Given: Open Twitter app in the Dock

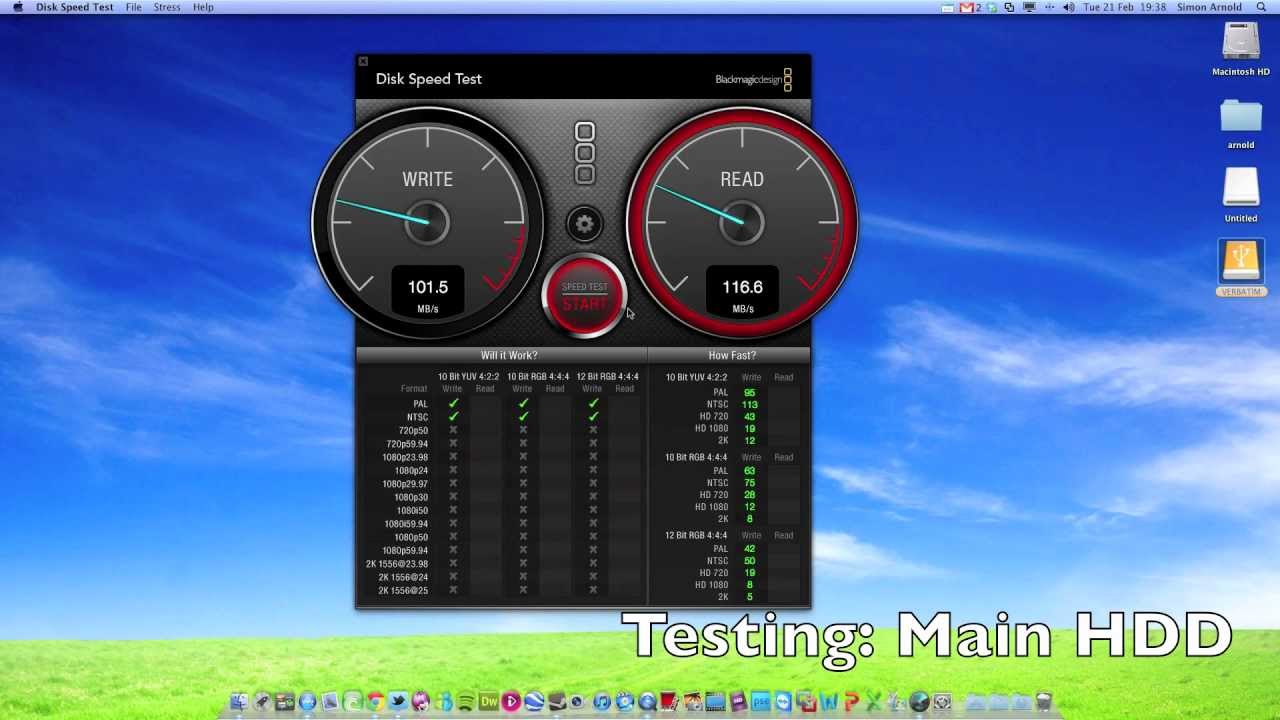Looking at the screenshot, I should point(397,702).
